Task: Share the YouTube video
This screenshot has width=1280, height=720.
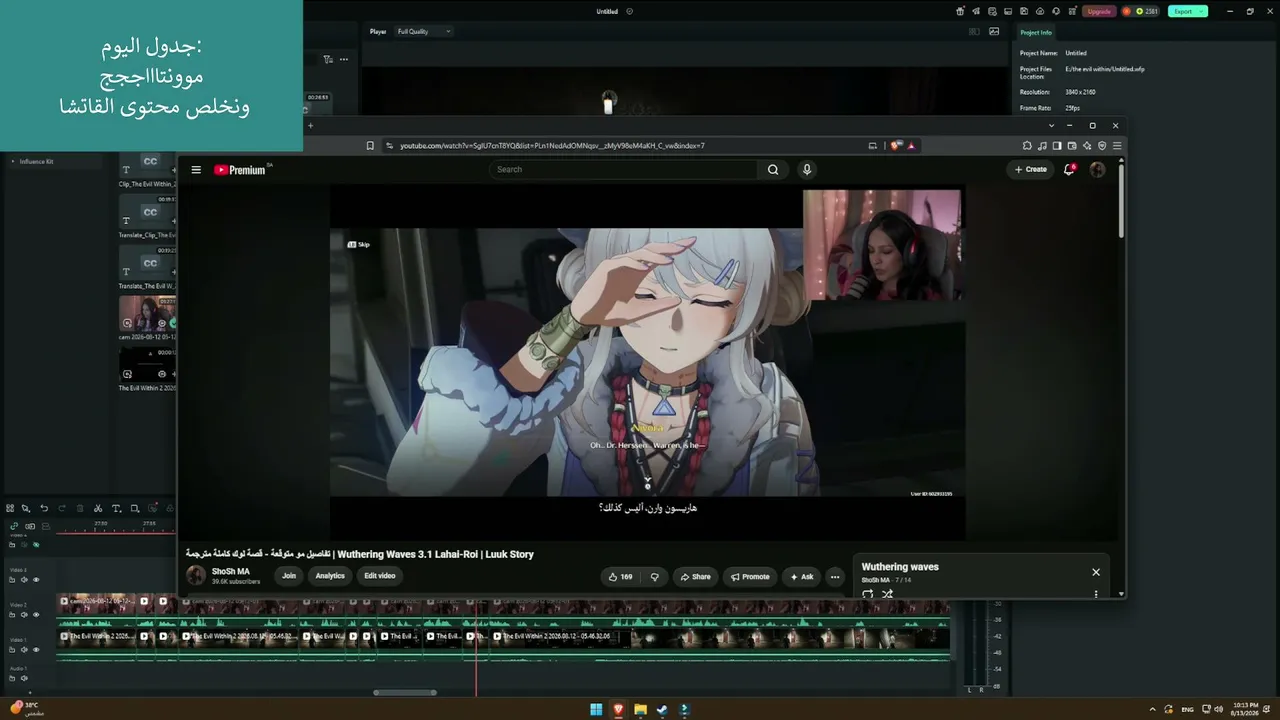Action: point(695,576)
